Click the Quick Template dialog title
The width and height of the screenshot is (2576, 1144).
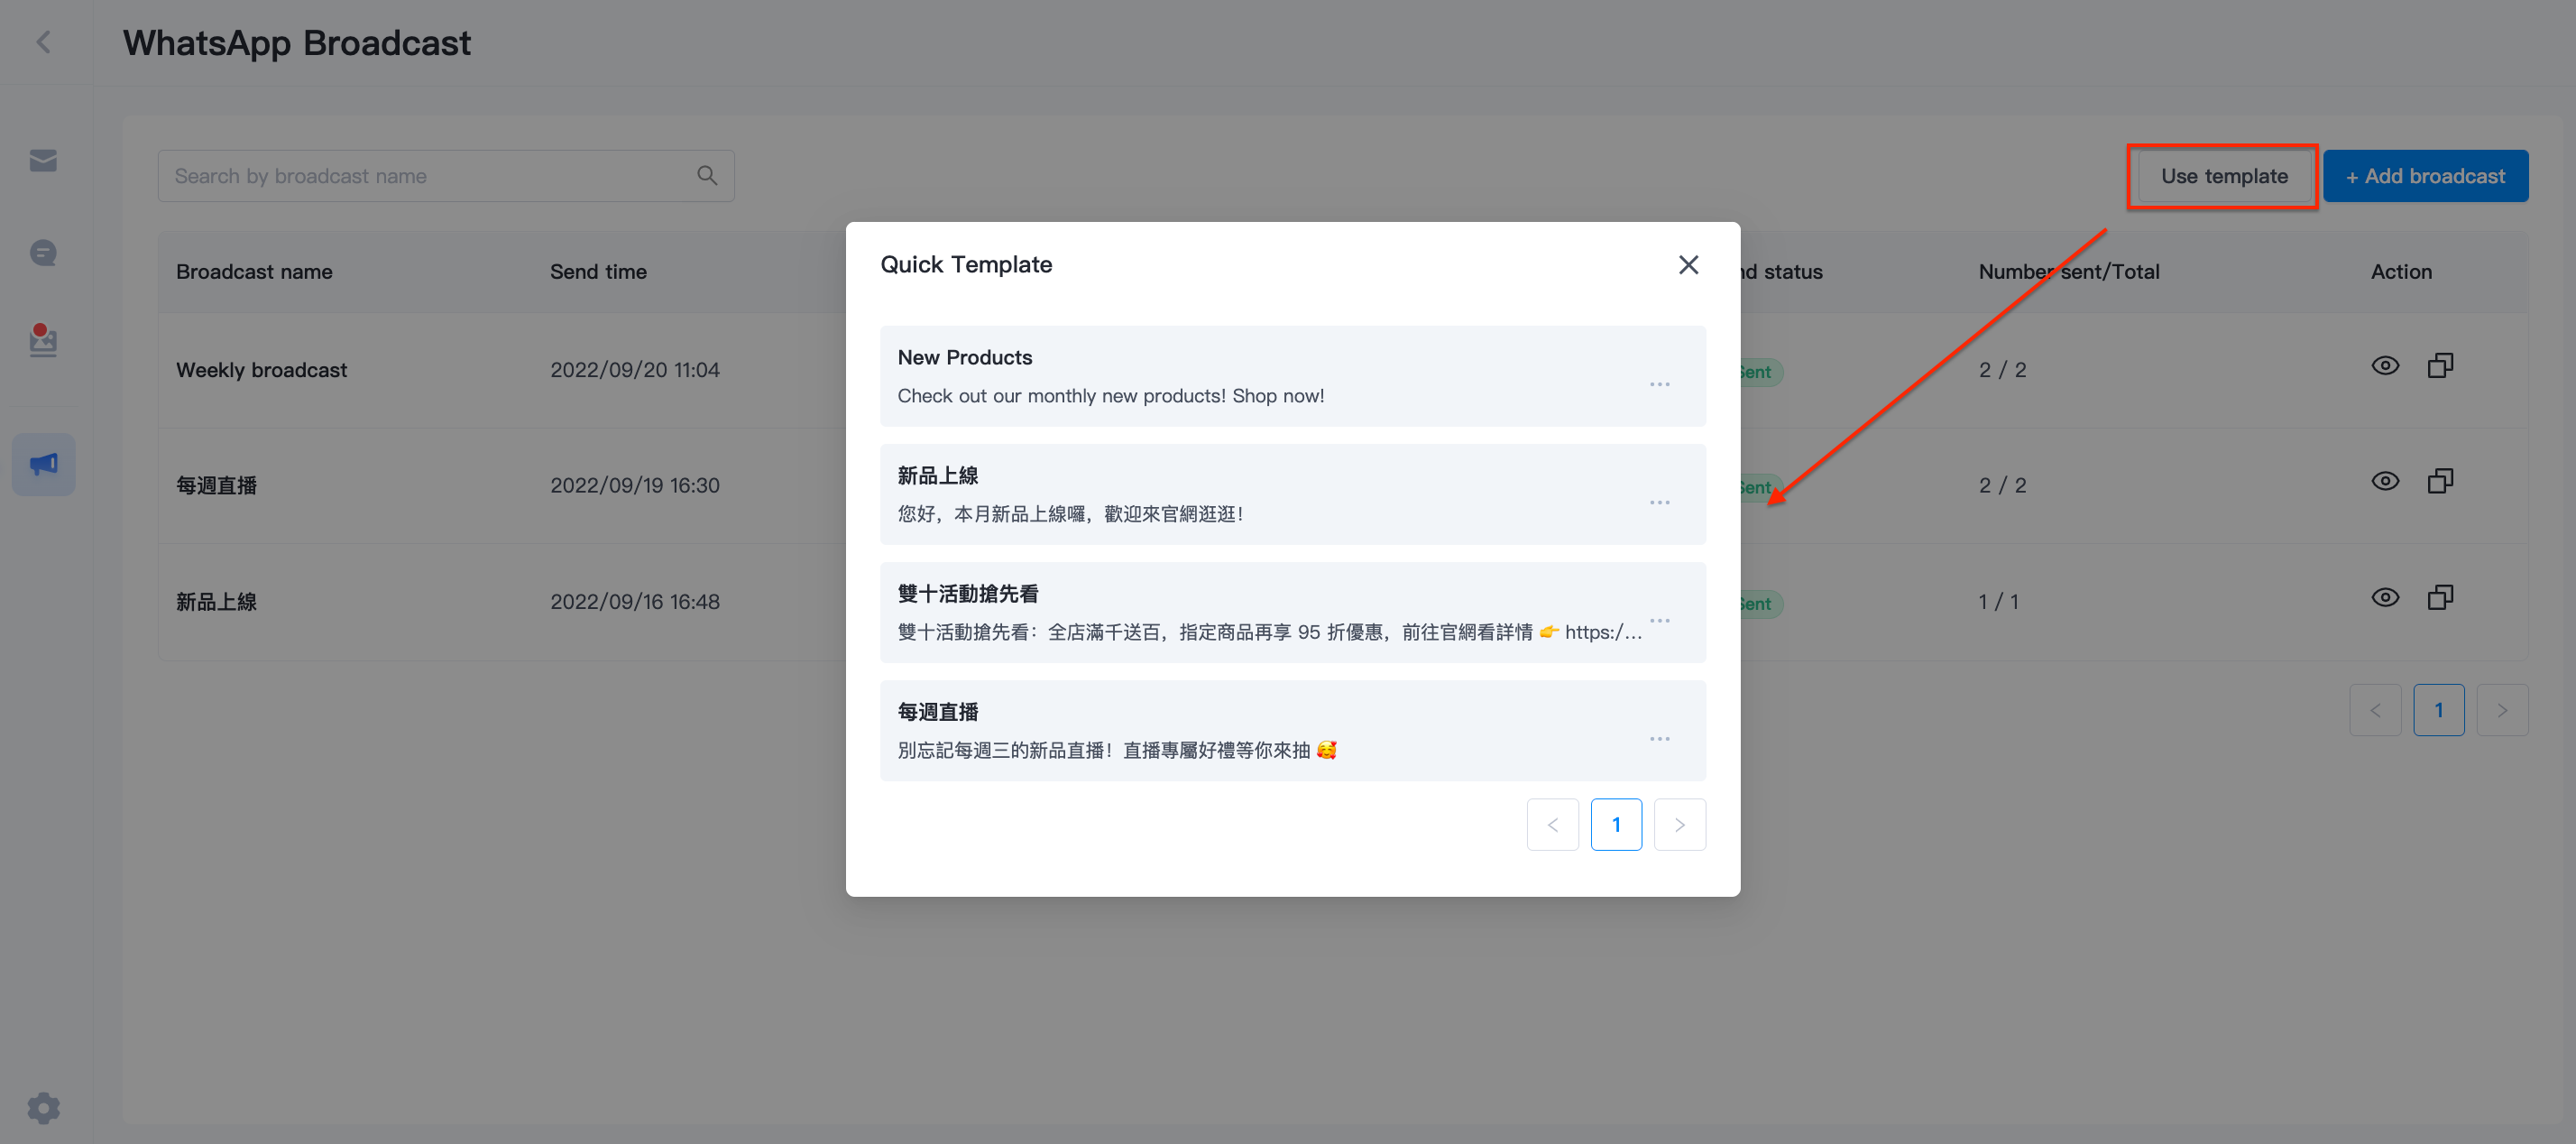pos(966,265)
